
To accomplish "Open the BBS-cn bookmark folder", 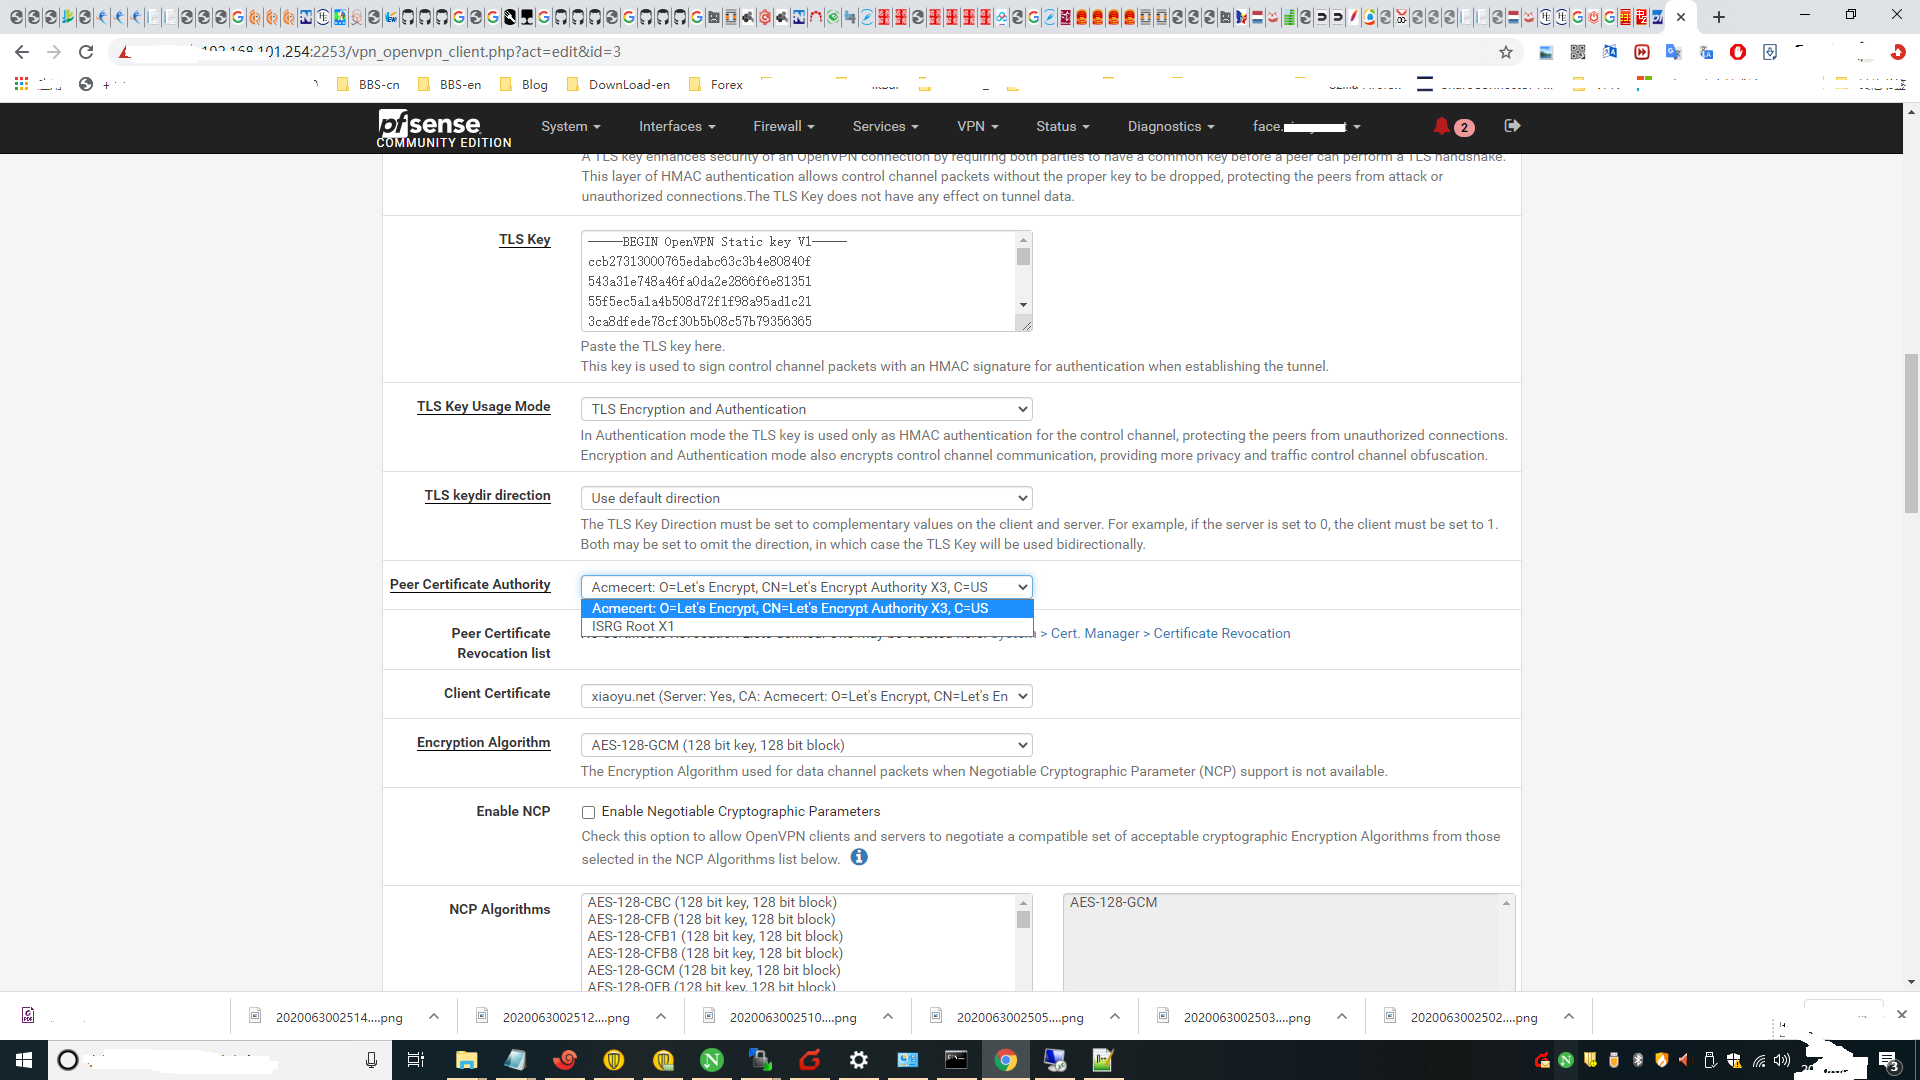I will tap(368, 85).
